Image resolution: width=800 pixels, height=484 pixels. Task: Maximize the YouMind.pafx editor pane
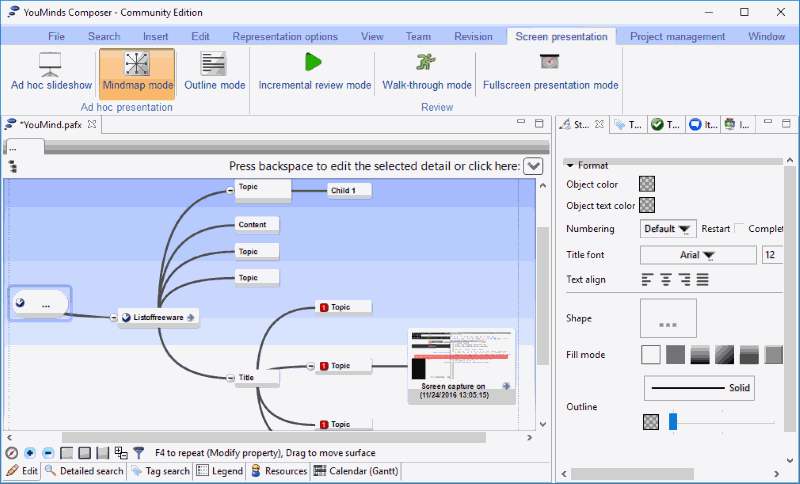[539, 123]
